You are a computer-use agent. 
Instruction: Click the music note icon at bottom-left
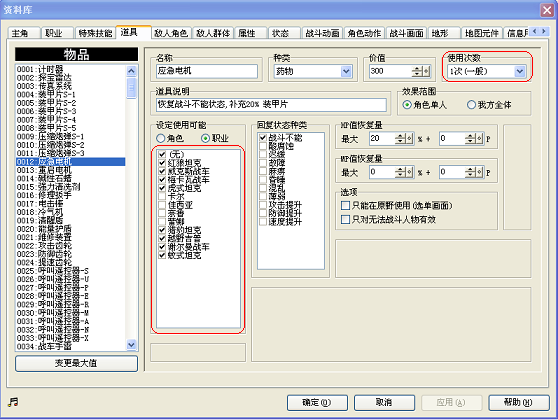(13, 402)
